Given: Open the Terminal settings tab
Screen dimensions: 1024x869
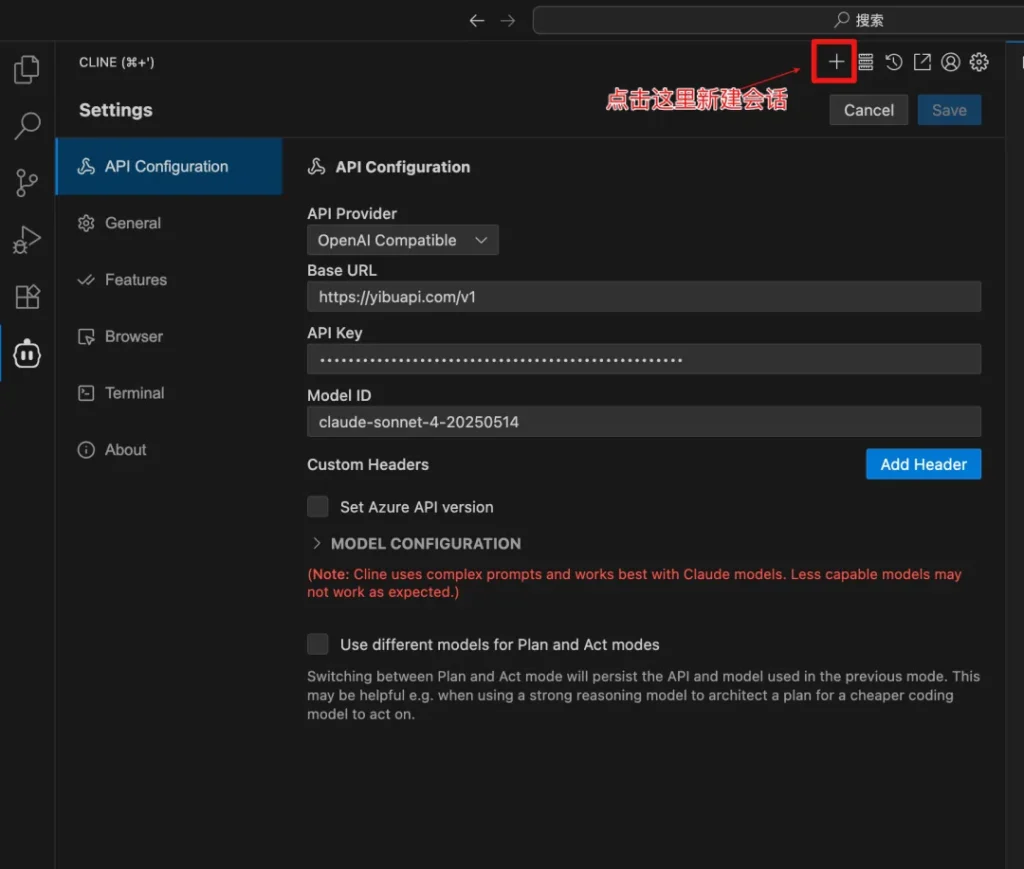Looking at the screenshot, I should 134,393.
